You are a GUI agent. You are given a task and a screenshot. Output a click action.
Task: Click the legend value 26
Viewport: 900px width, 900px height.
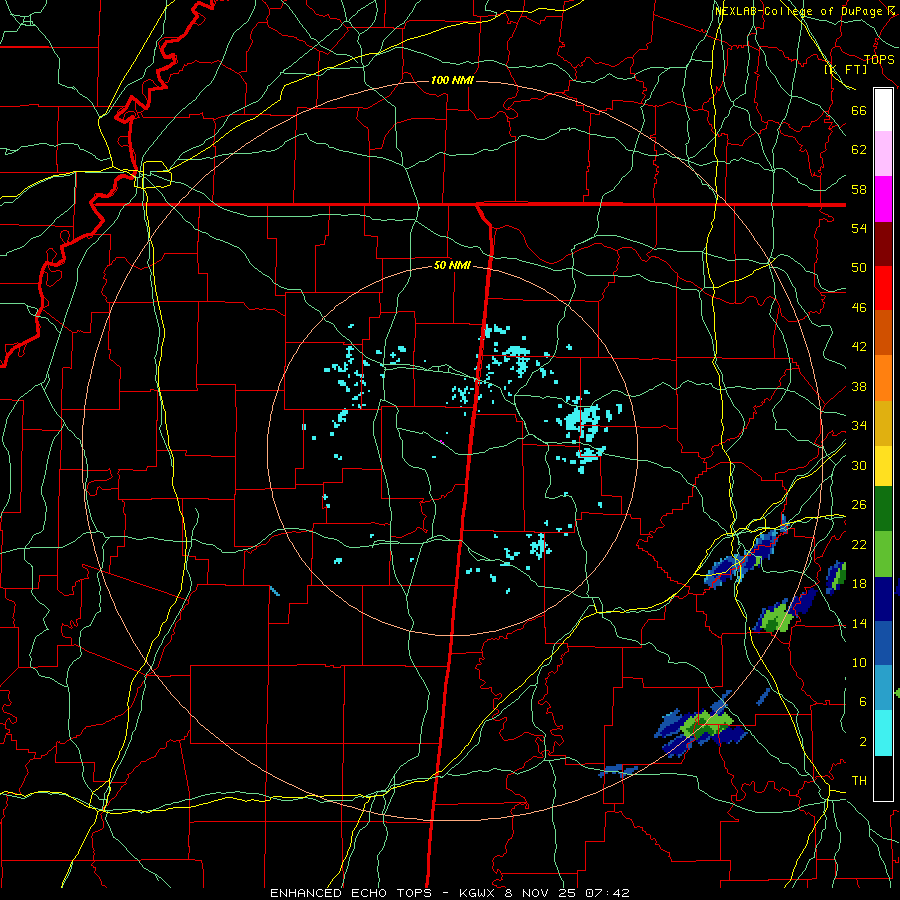tap(859, 505)
